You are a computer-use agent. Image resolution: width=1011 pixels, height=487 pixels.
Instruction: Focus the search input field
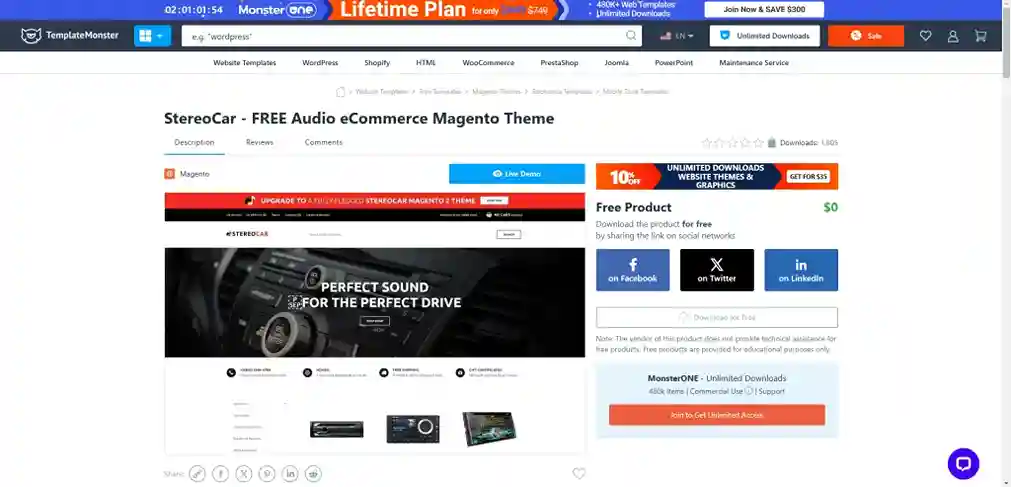coord(411,36)
